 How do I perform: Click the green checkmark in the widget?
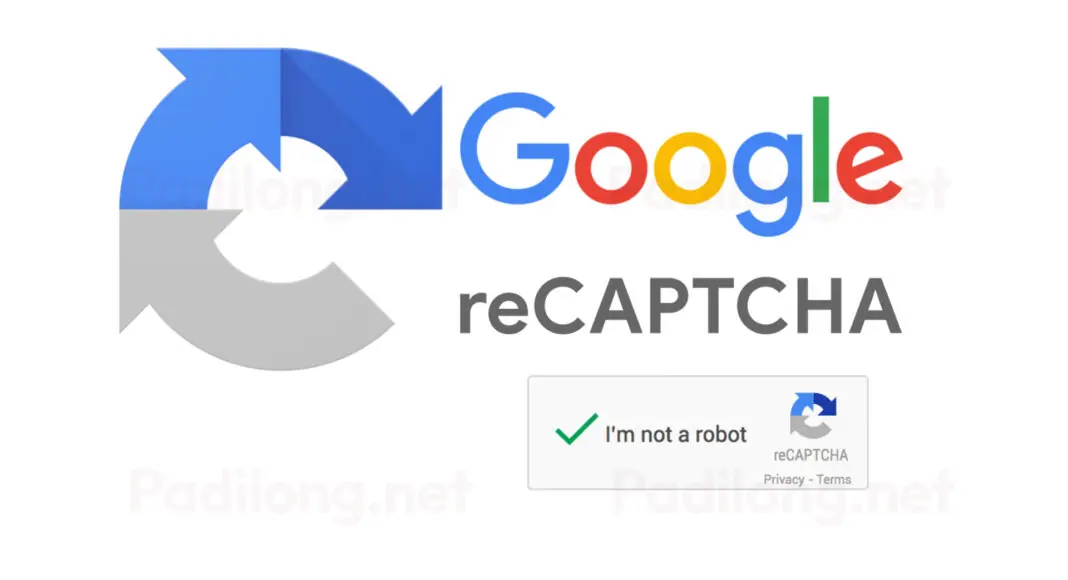(576, 429)
